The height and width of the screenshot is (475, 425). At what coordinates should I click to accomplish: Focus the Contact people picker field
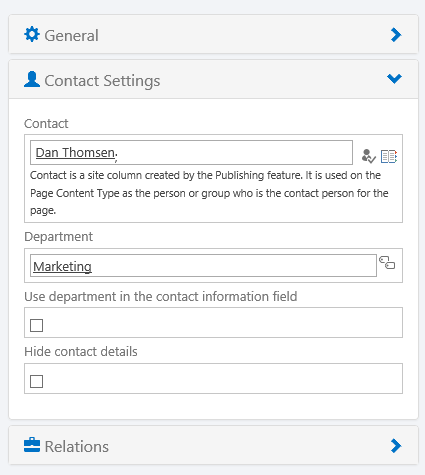[191, 152]
